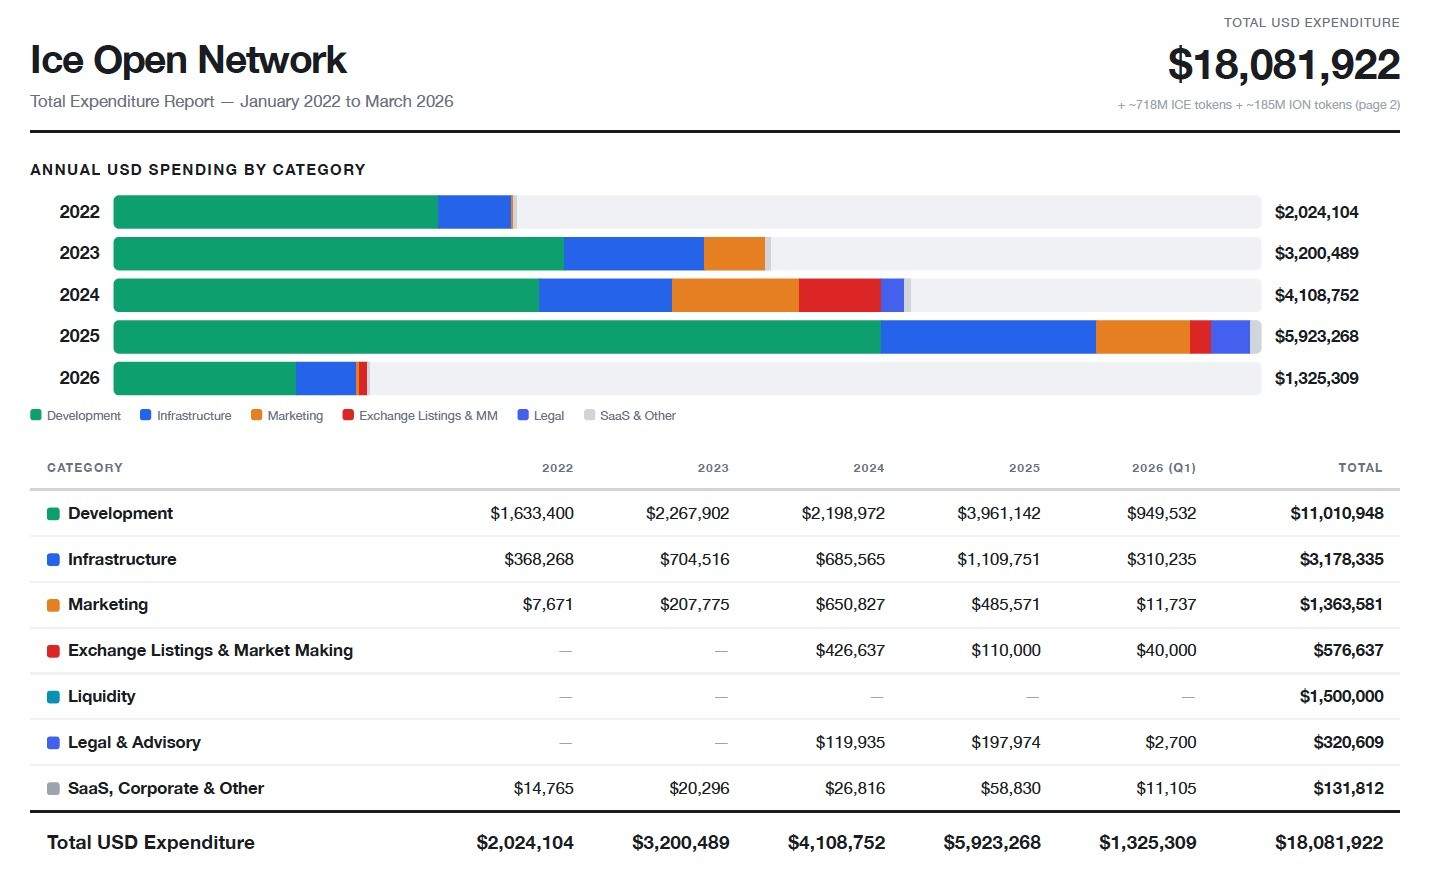
Task: Select the 2022 year label on the chart
Action: pyautogui.click(x=81, y=211)
